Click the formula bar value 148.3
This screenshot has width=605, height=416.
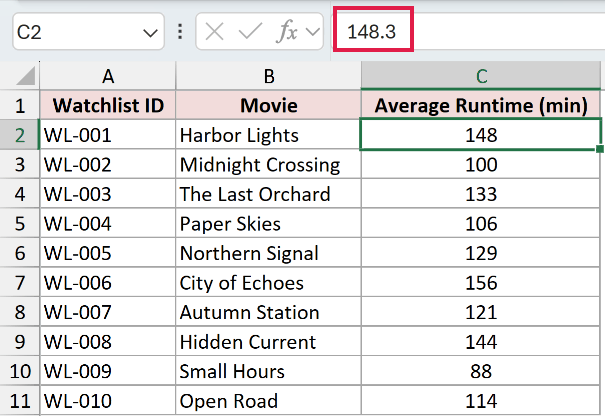click(372, 32)
